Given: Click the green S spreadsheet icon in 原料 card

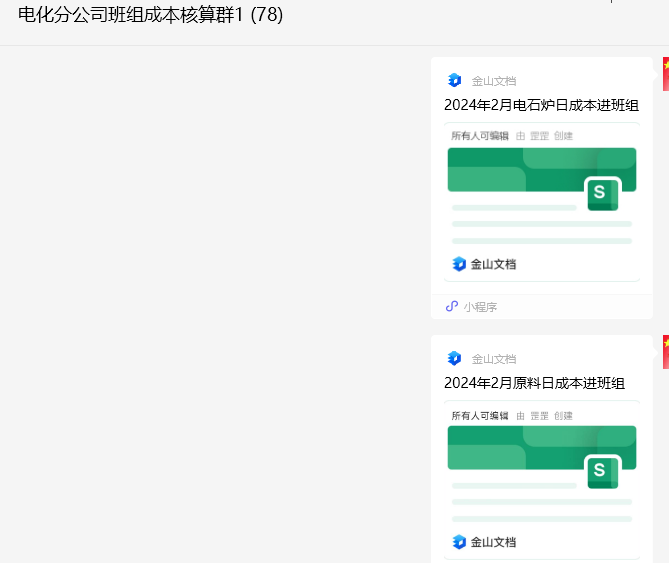Looking at the screenshot, I should coord(601,471).
